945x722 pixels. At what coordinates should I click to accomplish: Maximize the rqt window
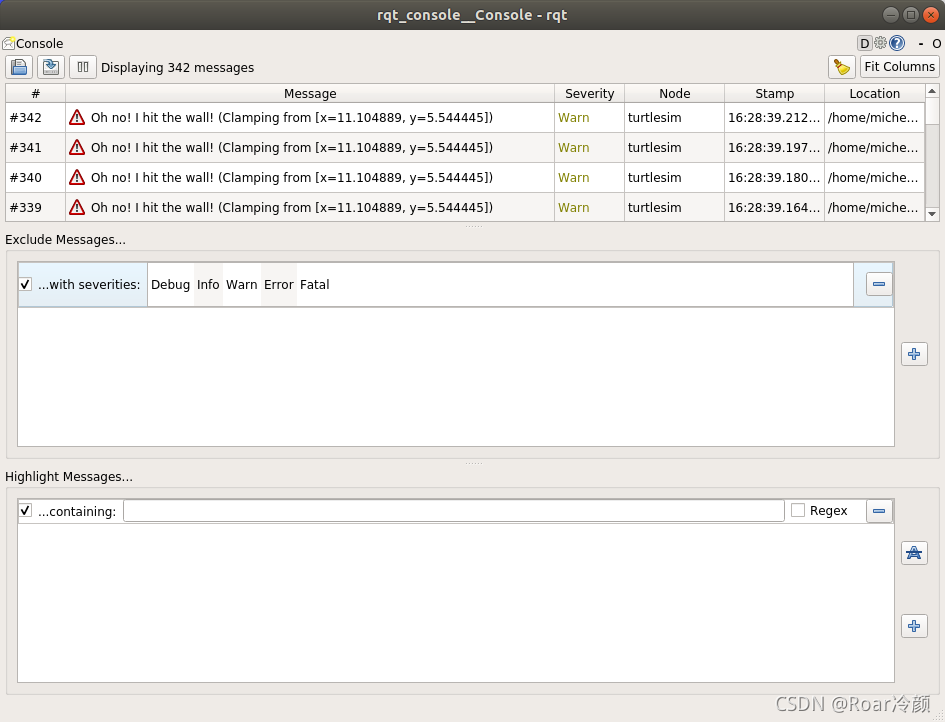911,14
